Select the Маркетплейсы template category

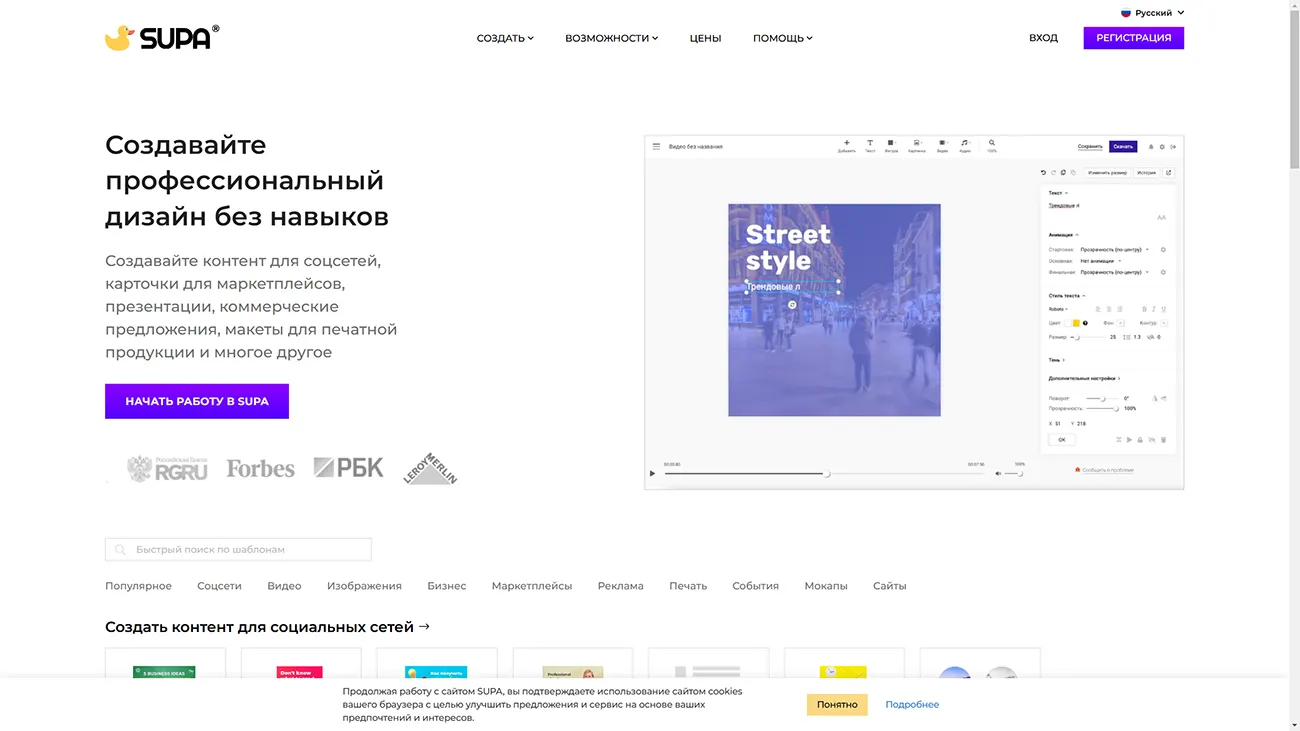tap(531, 586)
